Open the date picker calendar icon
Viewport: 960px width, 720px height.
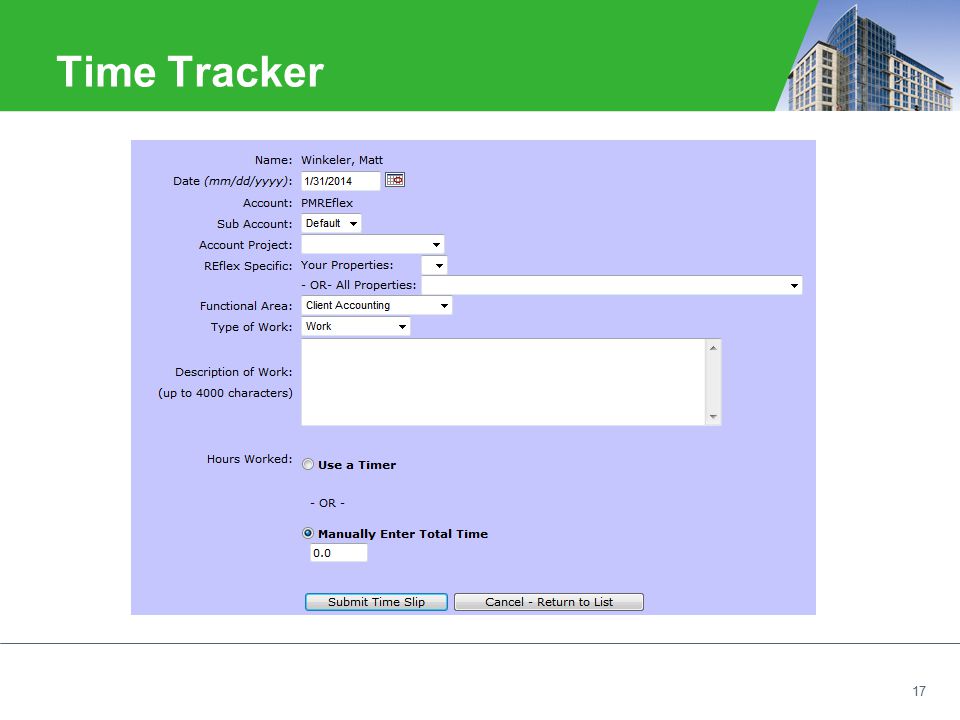coord(395,180)
